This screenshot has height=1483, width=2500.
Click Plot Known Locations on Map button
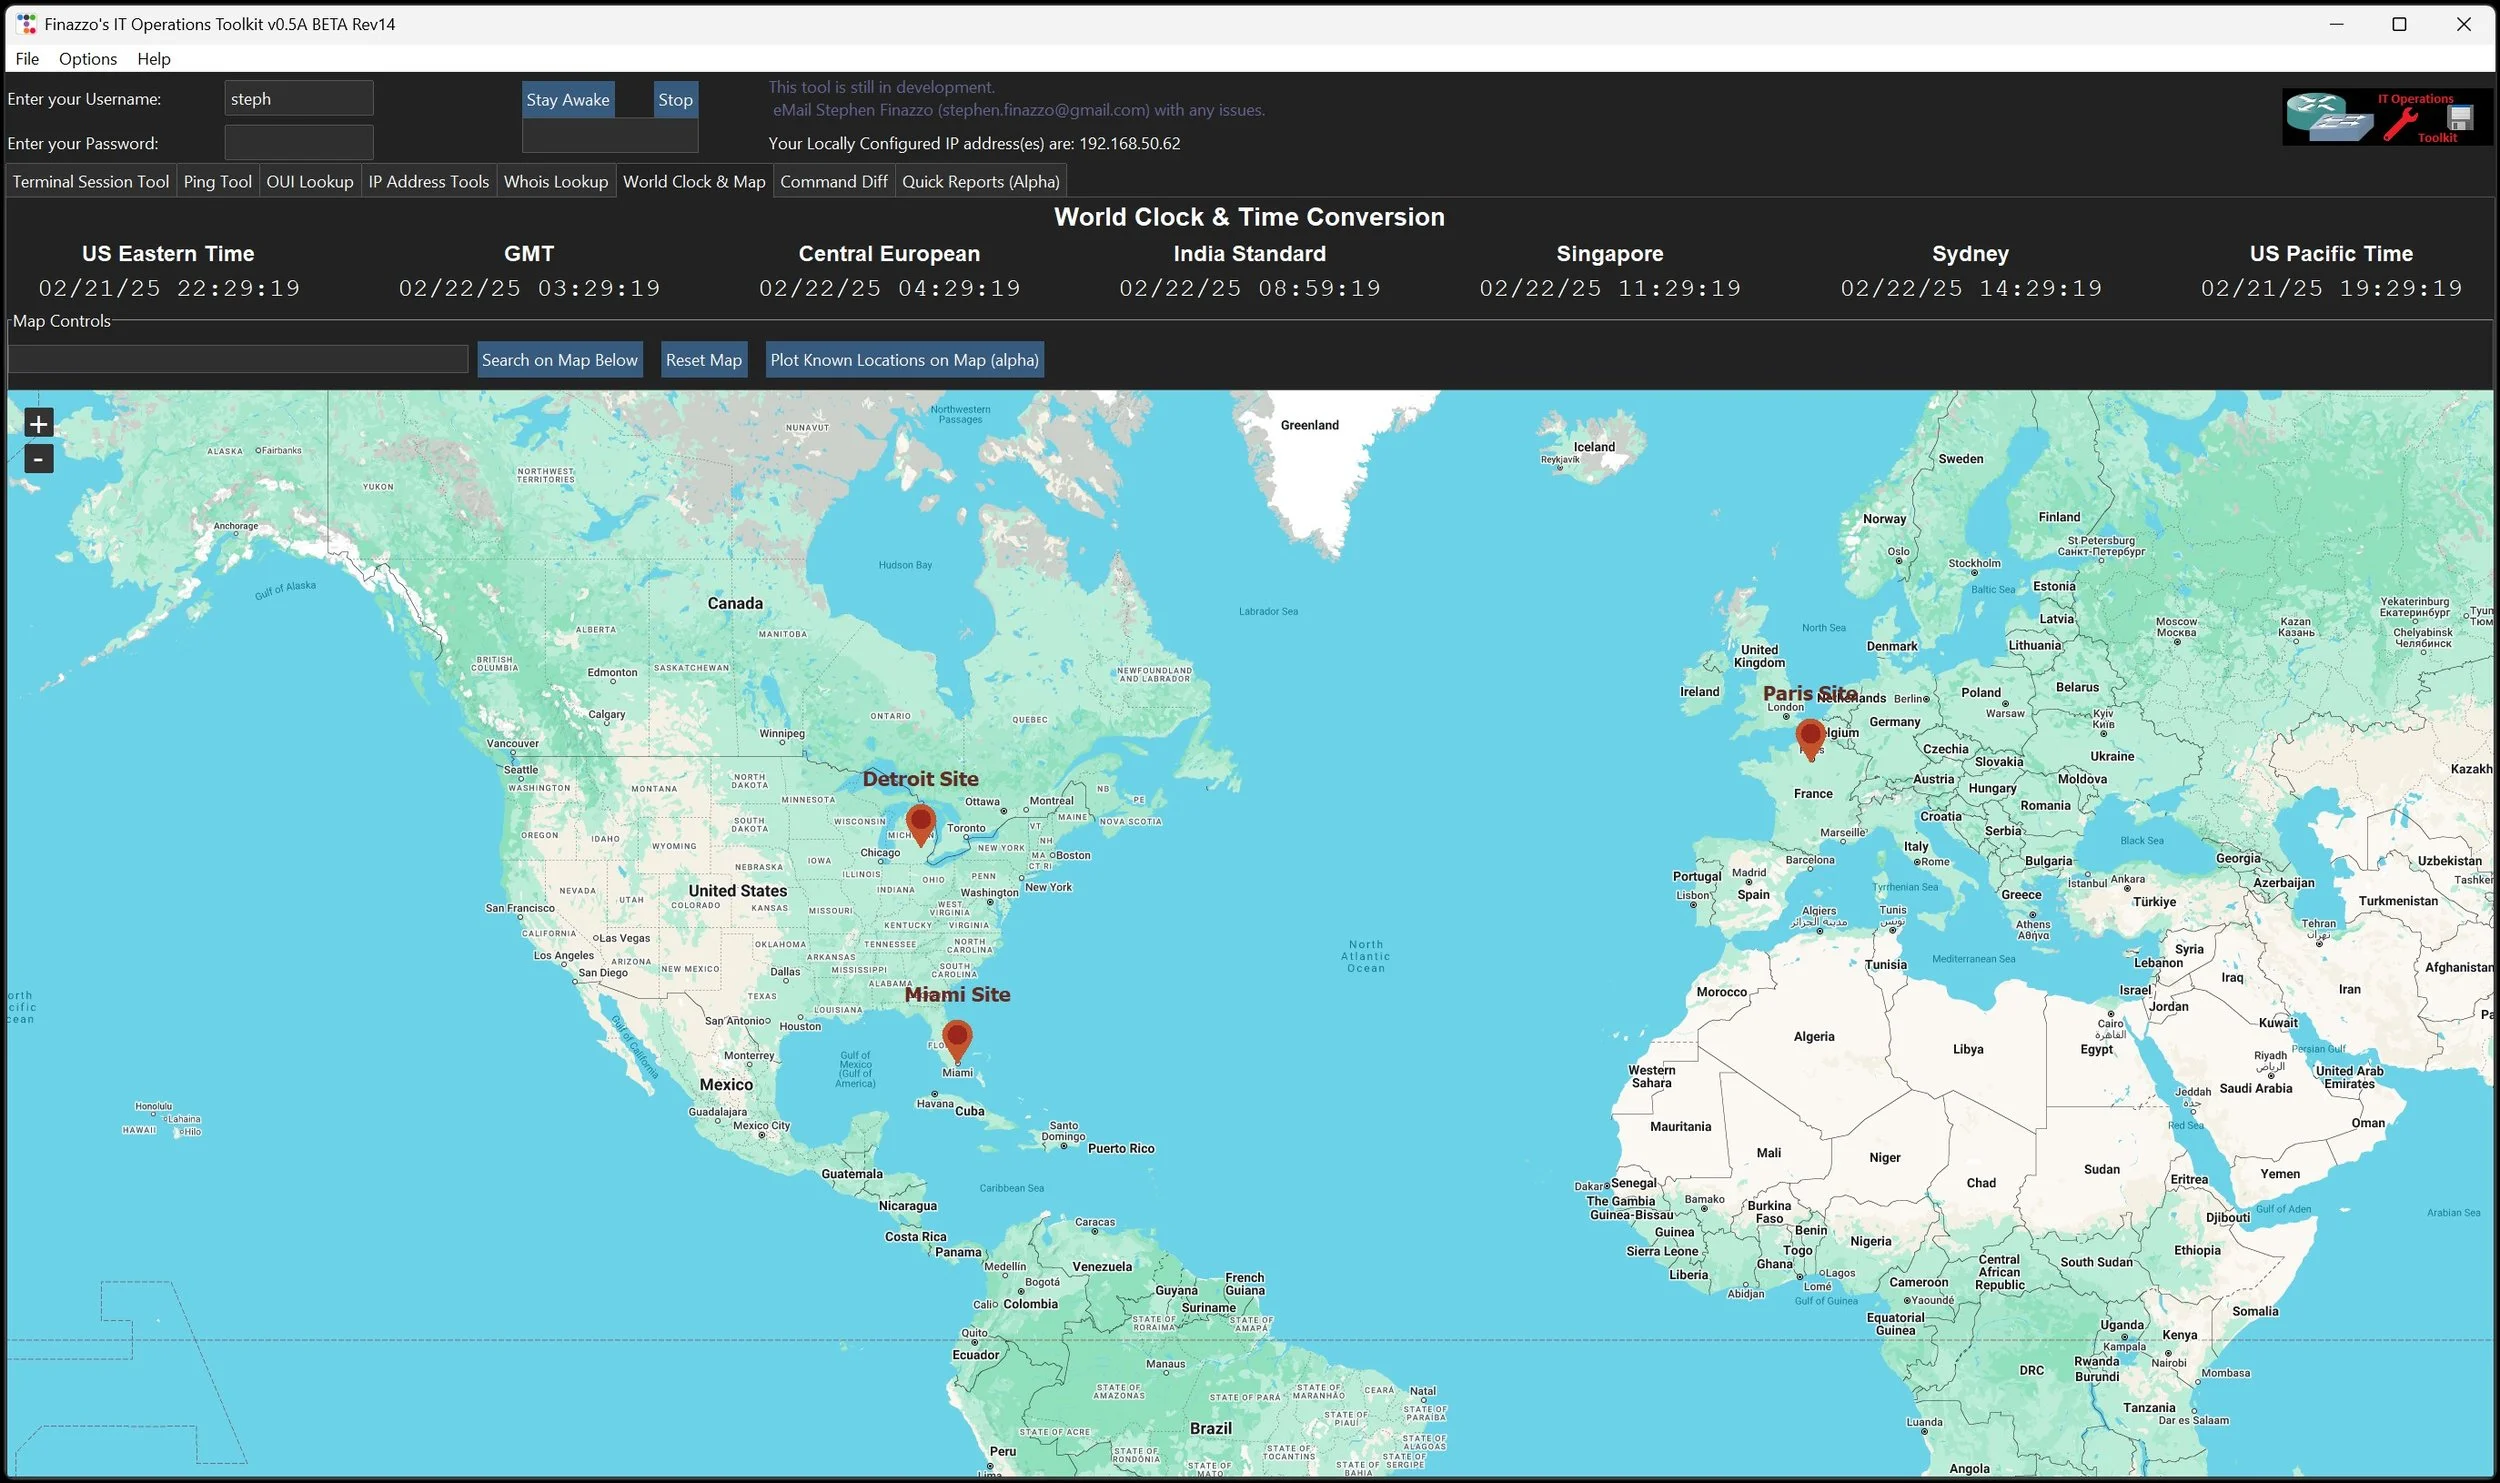[x=904, y=360]
